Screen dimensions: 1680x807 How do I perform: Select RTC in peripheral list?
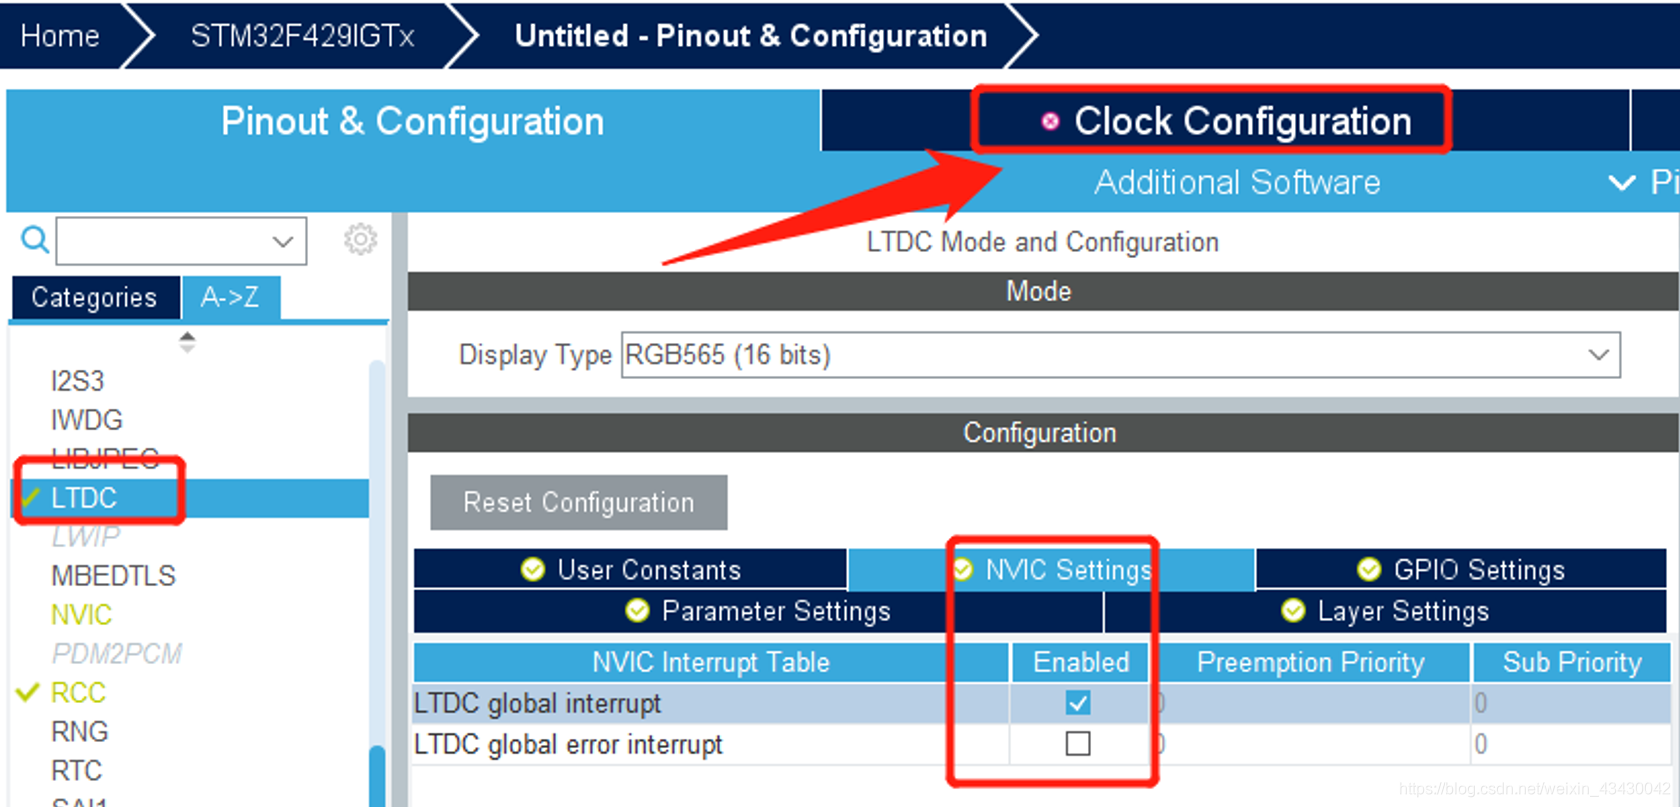point(77,771)
